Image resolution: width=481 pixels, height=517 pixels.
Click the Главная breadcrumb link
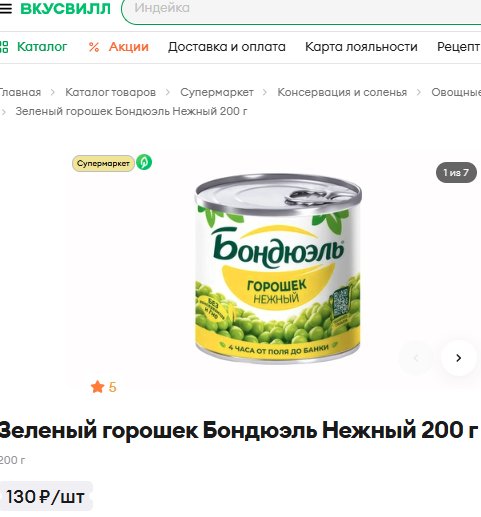(20, 92)
